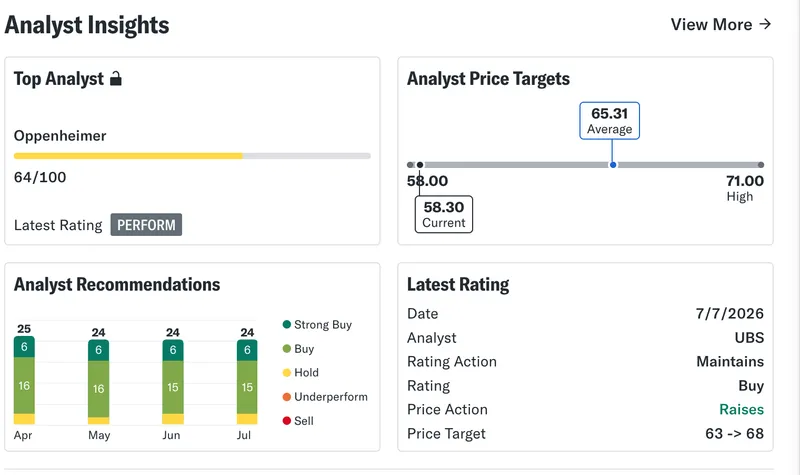Open the View More link
This screenshot has width=800, height=475.
(720, 24)
